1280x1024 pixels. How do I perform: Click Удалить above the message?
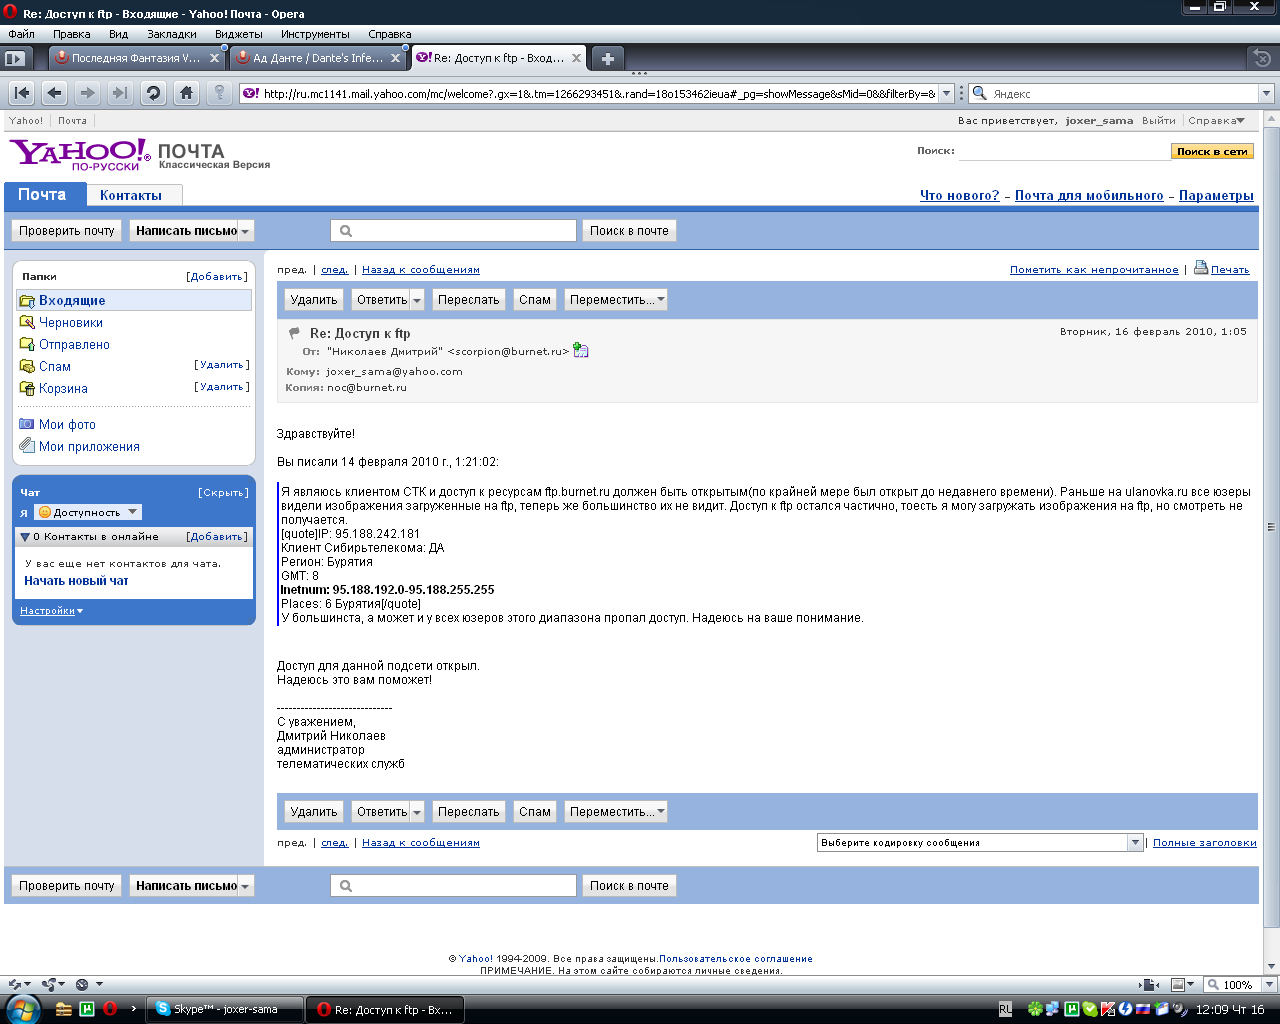point(314,300)
